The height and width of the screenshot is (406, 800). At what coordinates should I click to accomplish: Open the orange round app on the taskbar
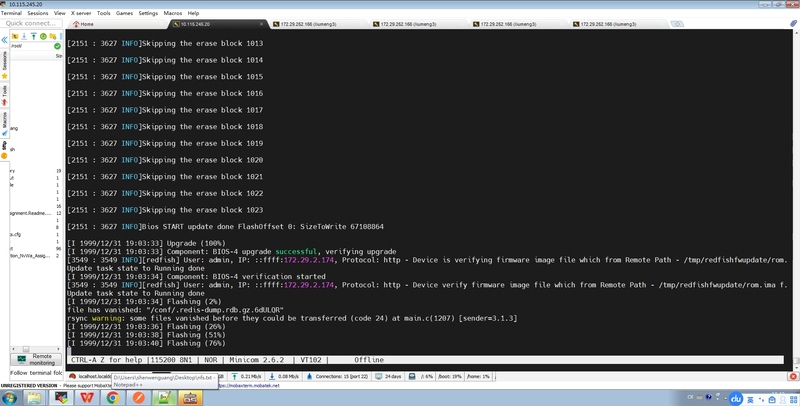[x=138, y=398]
